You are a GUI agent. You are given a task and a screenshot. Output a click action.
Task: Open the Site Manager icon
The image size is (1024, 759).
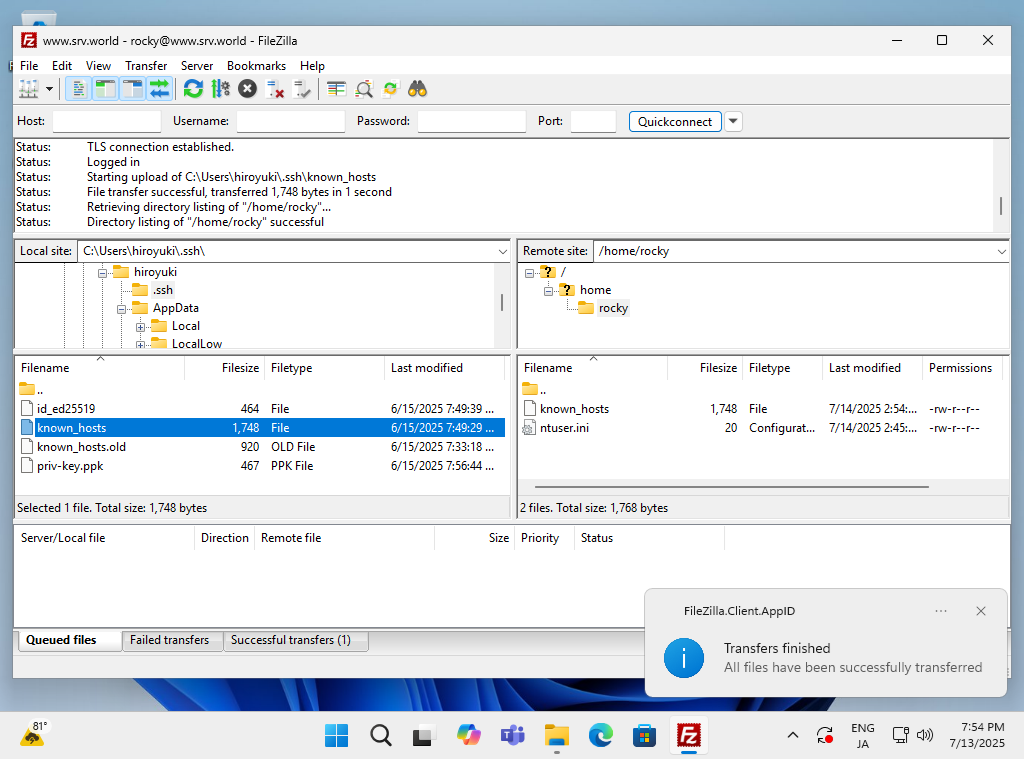[29, 89]
